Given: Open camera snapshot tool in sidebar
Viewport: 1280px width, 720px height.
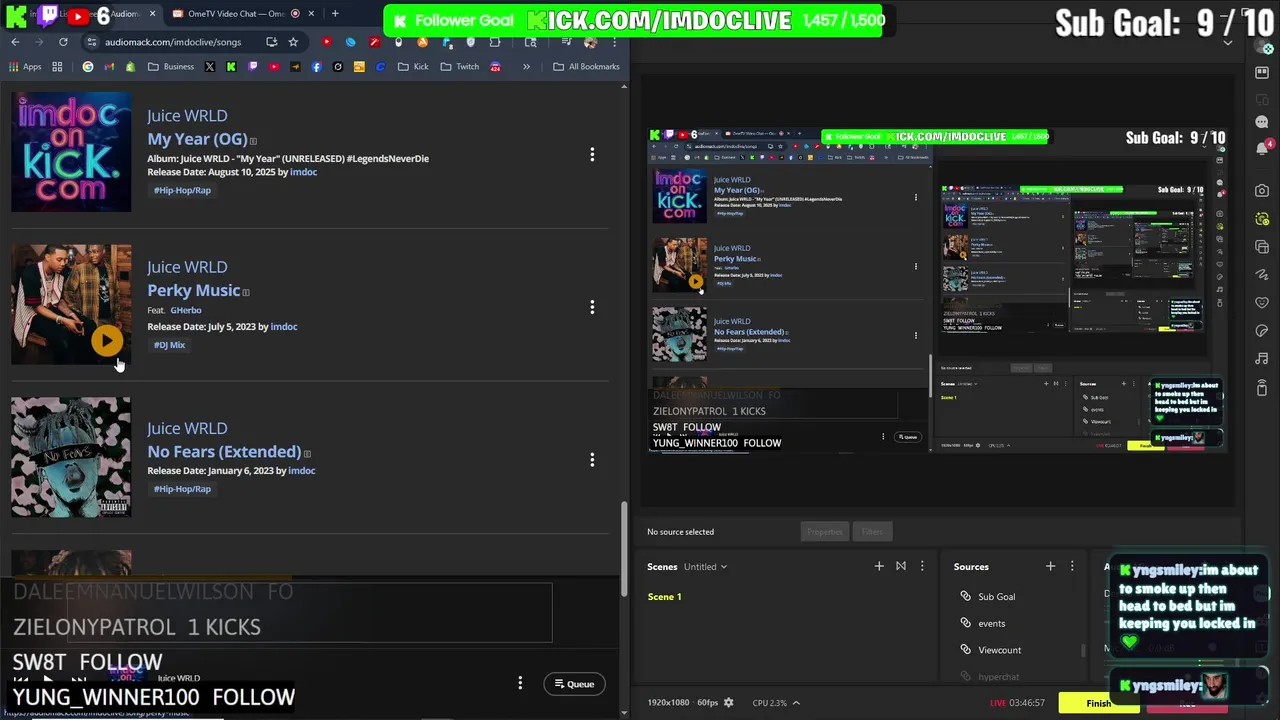Looking at the screenshot, I should [1262, 190].
